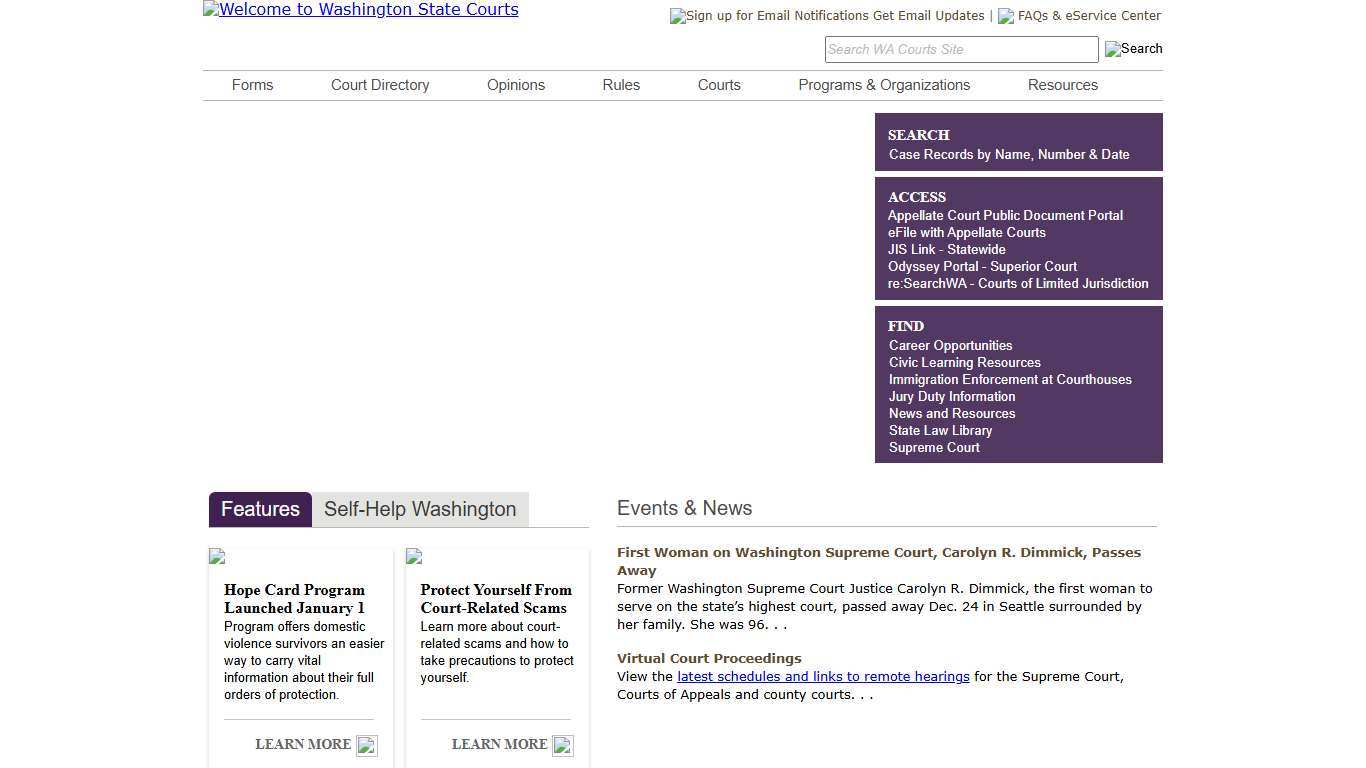
Task: Open Jury Duty Information link
Action: [x=952, y=397]
